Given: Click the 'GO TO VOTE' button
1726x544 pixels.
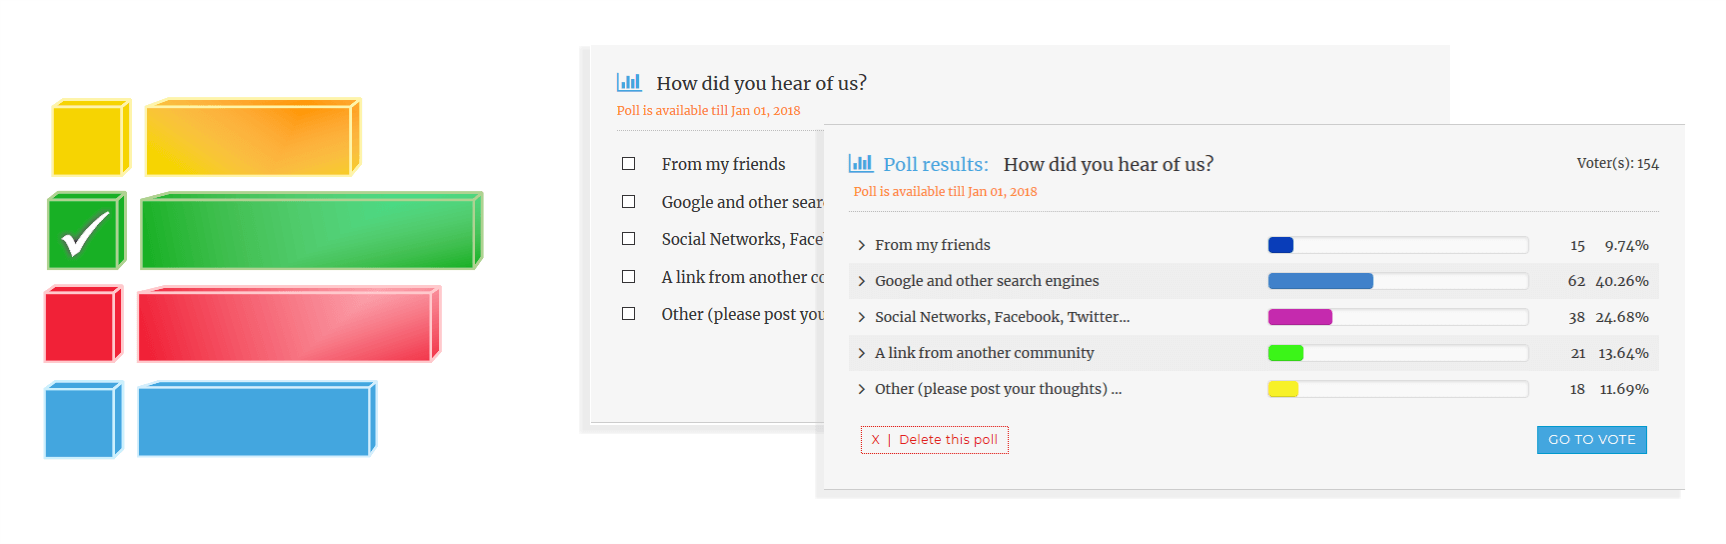Looking at the screenshot, I should tap(1591, 440).
